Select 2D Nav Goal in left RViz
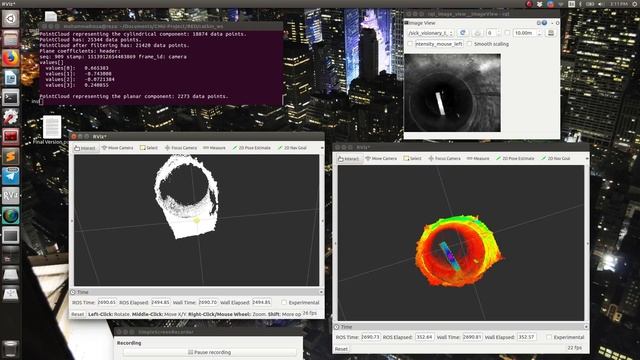 (x=292, y=148)
